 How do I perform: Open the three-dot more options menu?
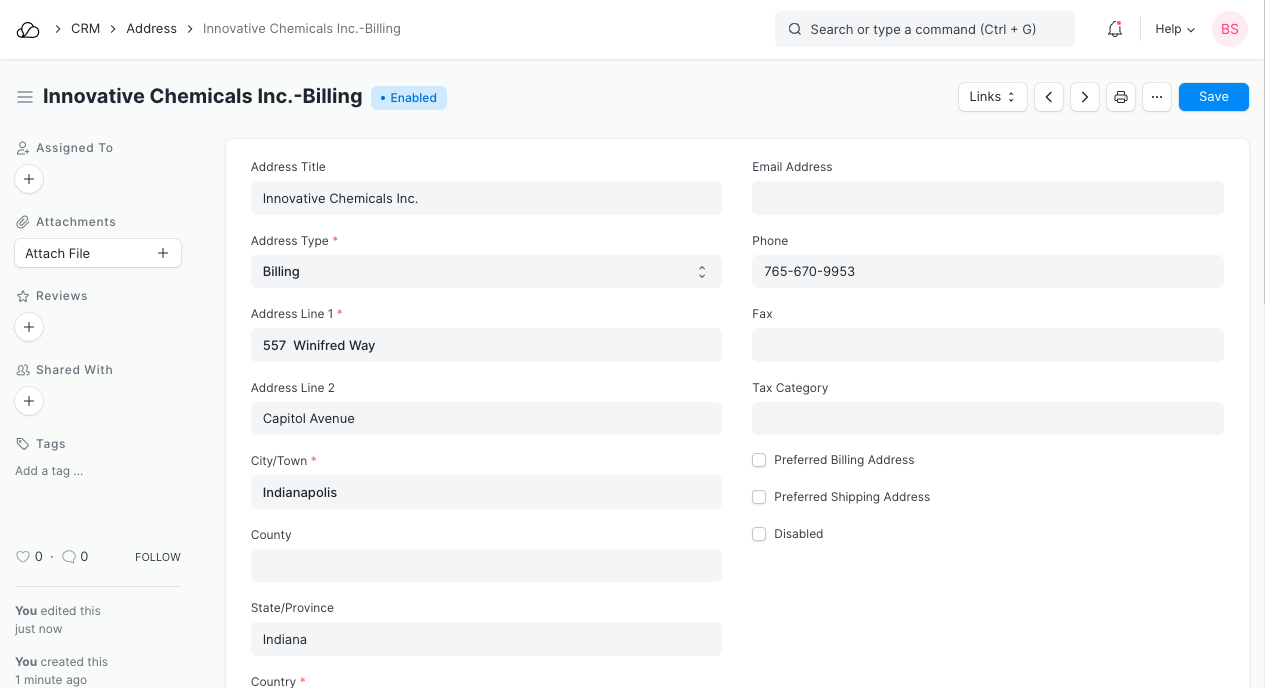click(1156, 97)
